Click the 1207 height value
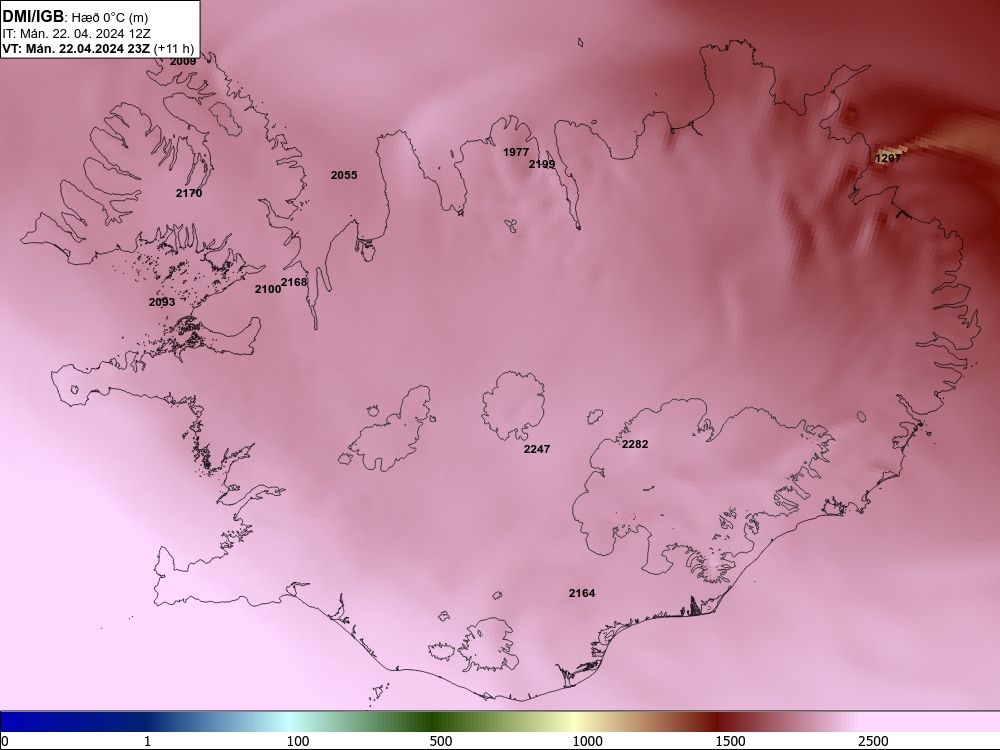 pos(888,158)
